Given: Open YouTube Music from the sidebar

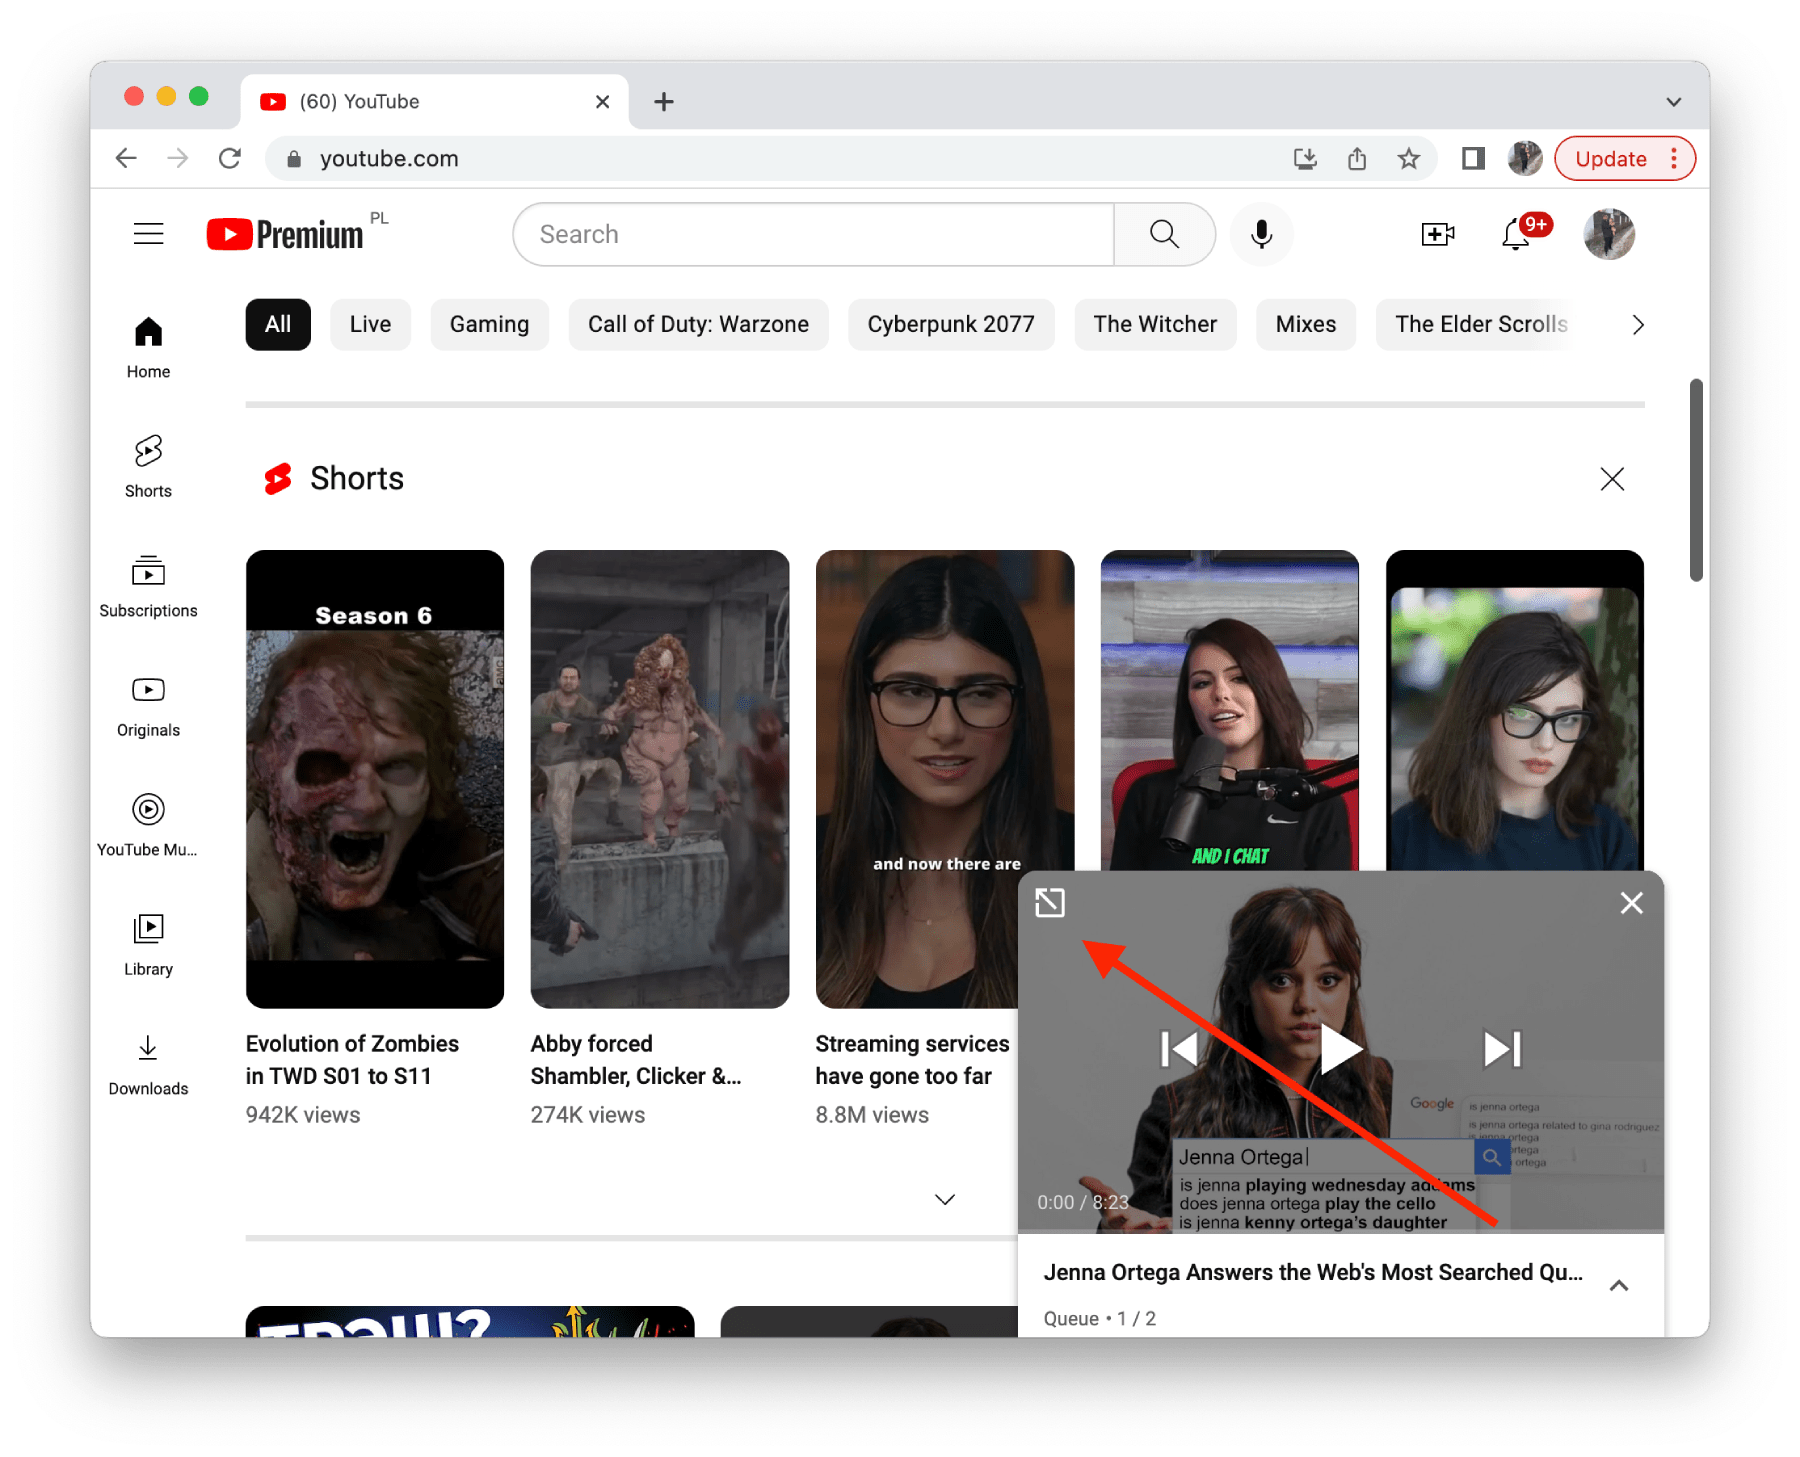Looking at the screenshot, I should coord(148,823).
